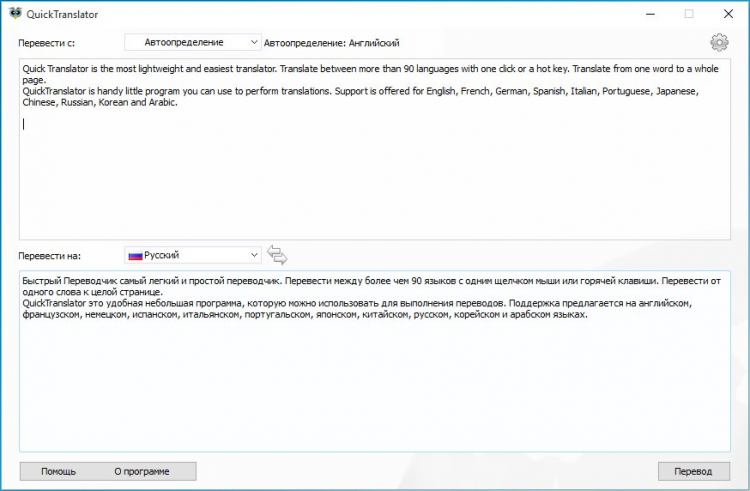
Task: Close the QuickTranslator window
Action: click(x=728, y=14)
